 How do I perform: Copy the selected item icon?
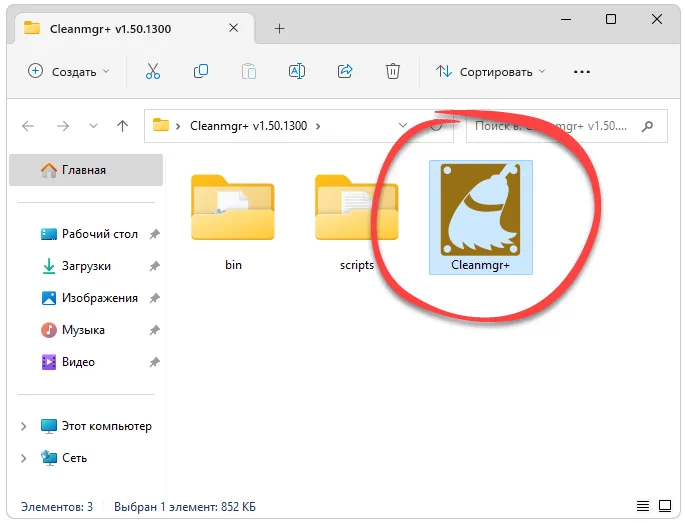(x=201, y=71)
